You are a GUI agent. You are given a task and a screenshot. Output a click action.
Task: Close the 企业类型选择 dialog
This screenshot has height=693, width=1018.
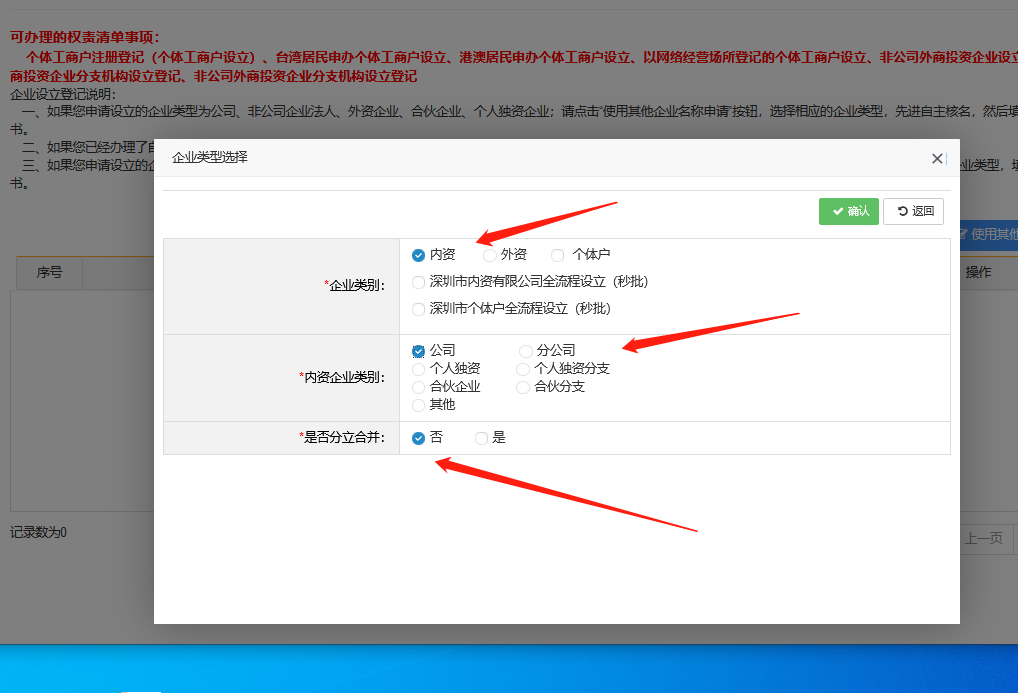(937, 158)
